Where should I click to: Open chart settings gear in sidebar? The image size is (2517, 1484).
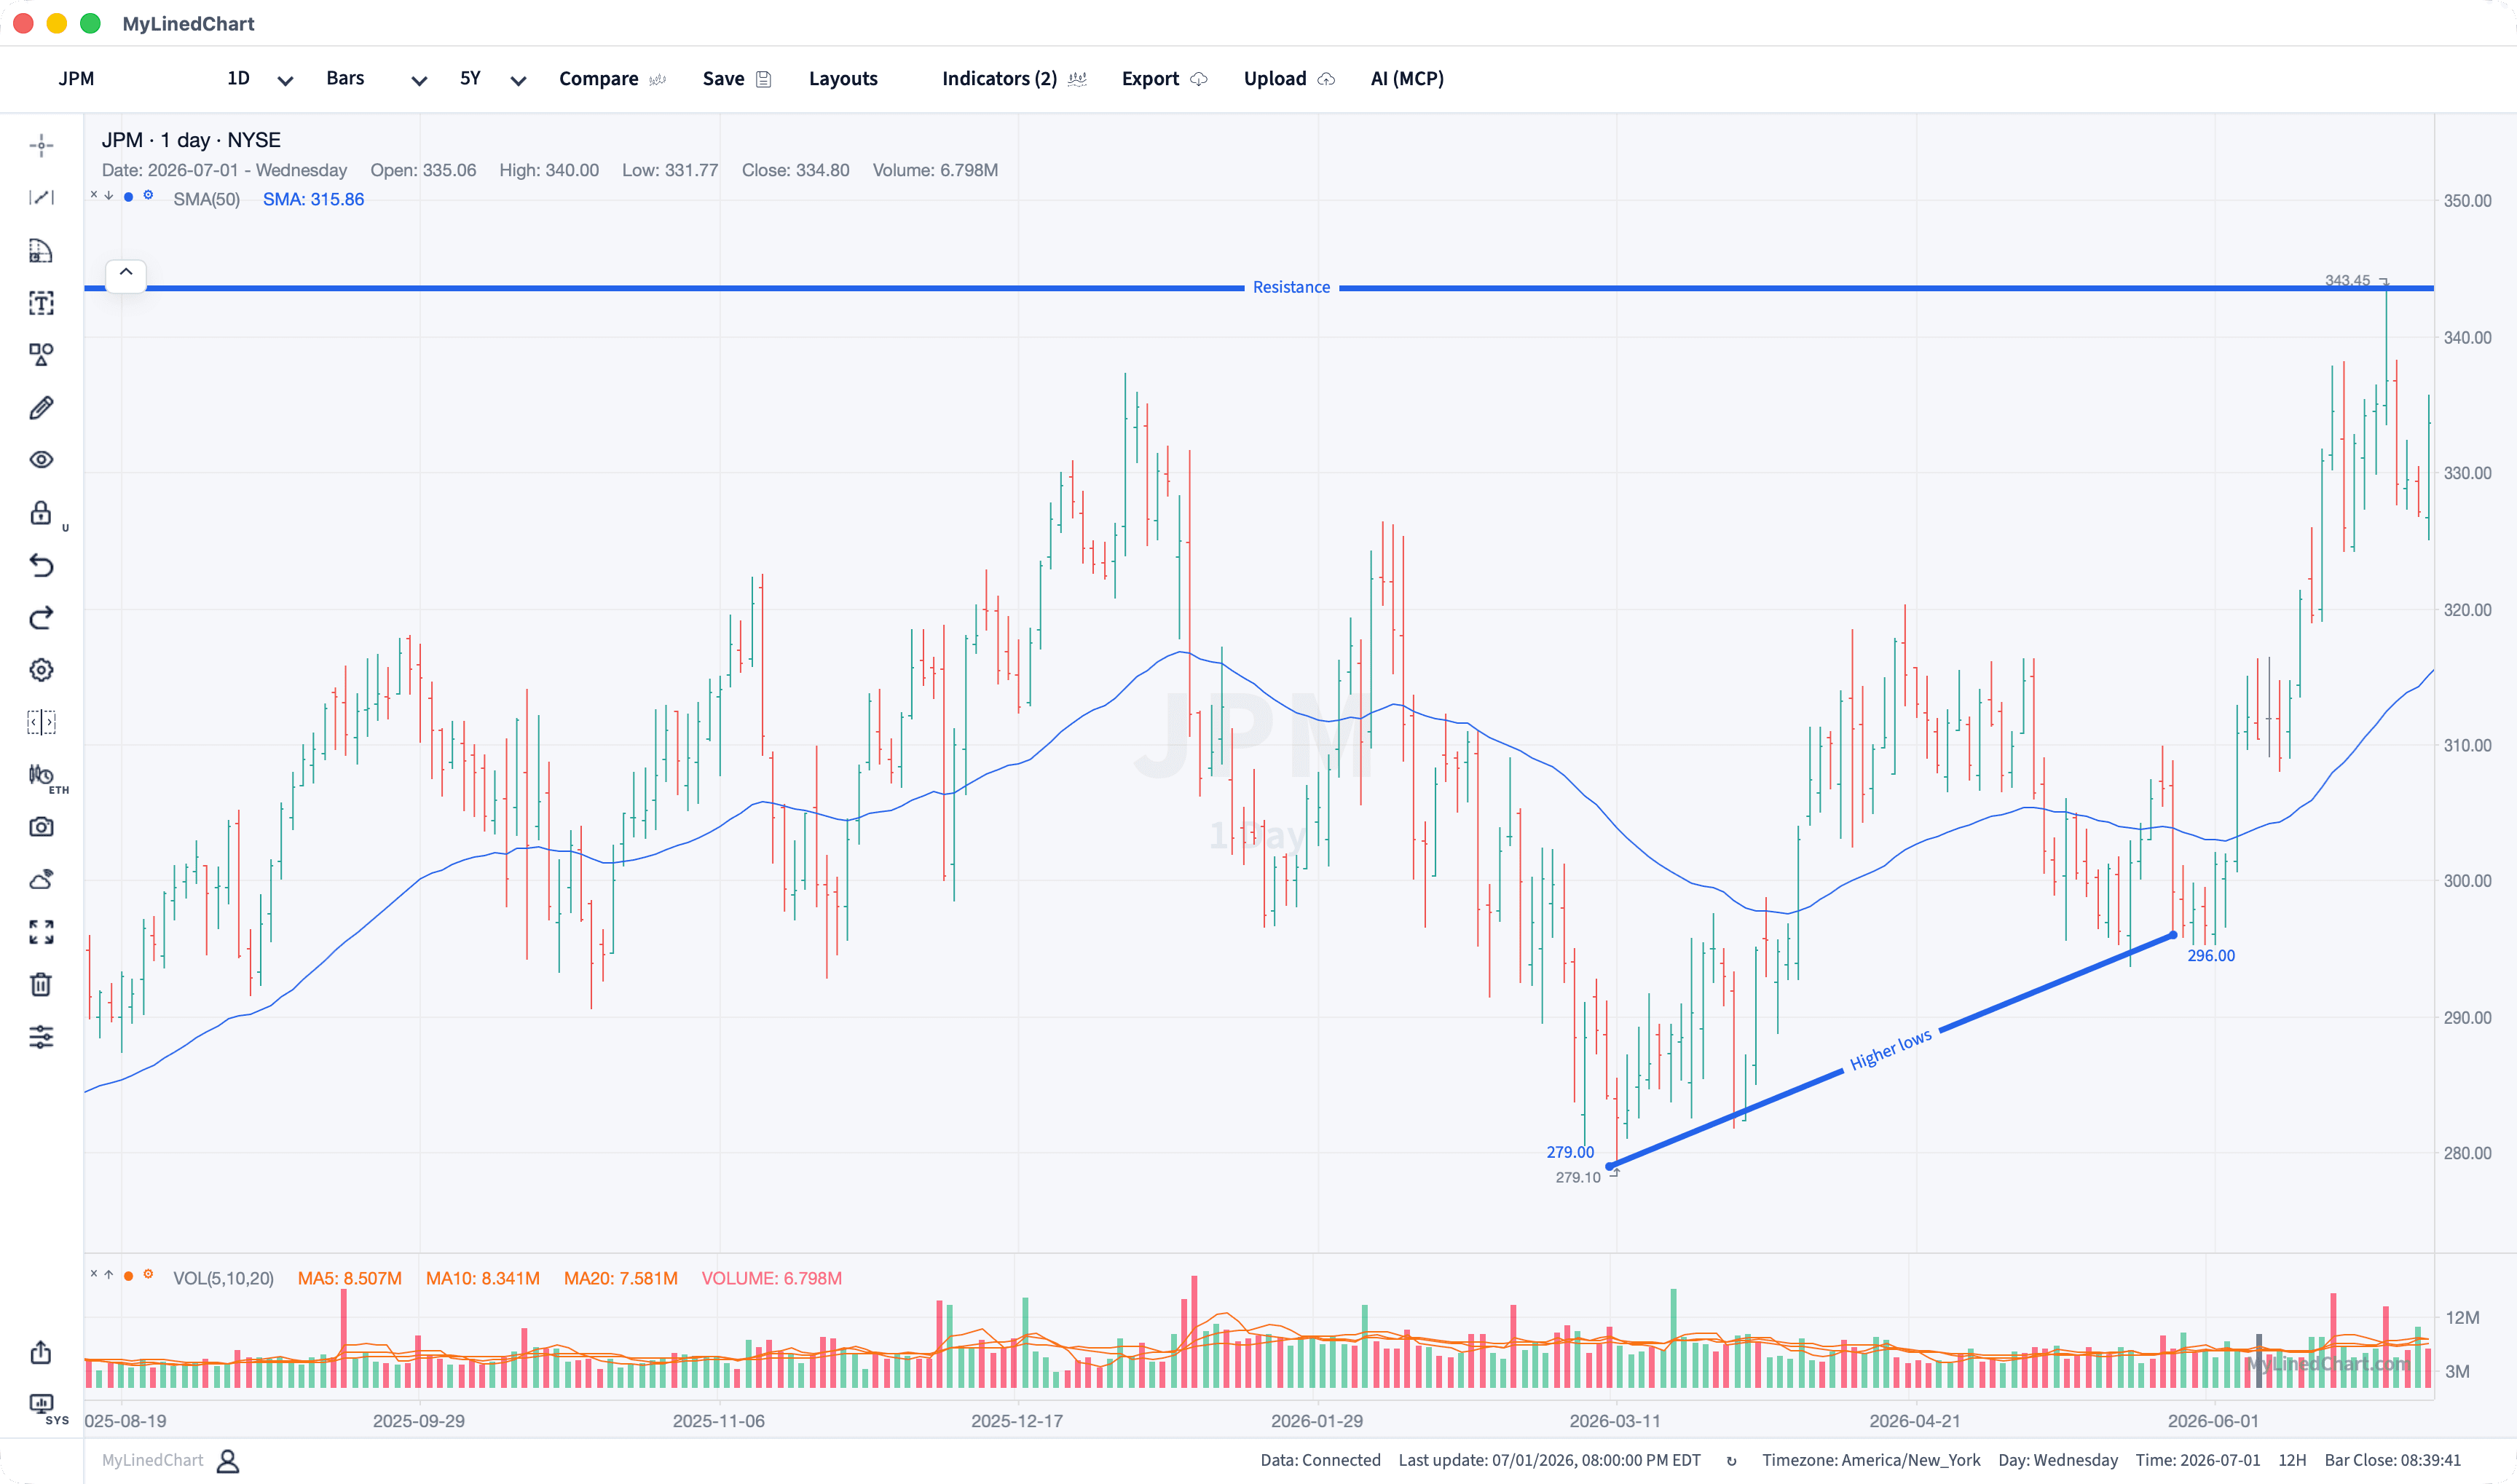coord(41,670)
